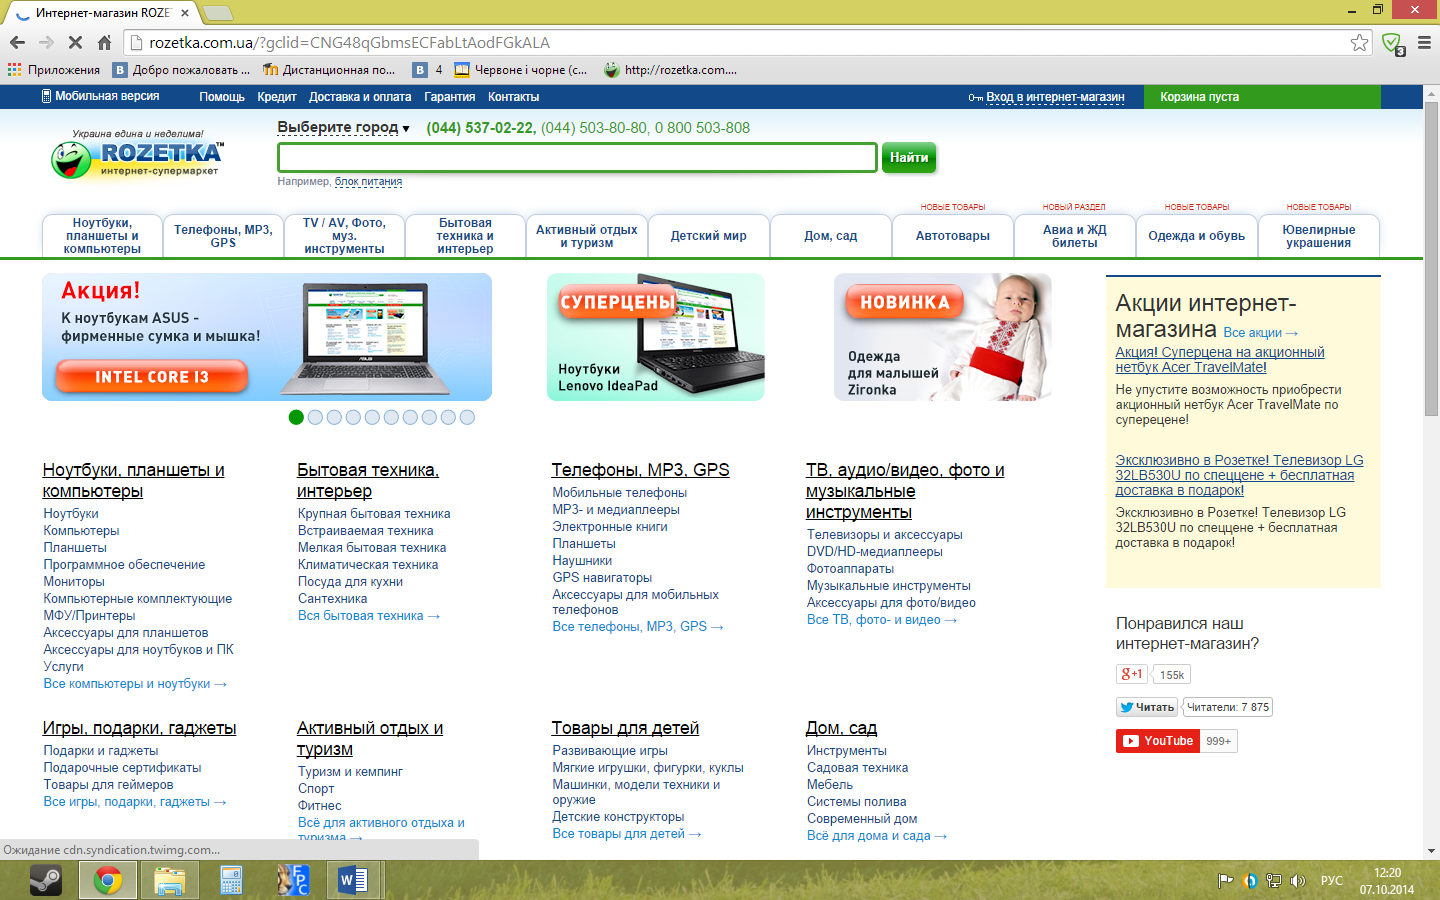Go to browser home page icon

[x=104, y=42]
